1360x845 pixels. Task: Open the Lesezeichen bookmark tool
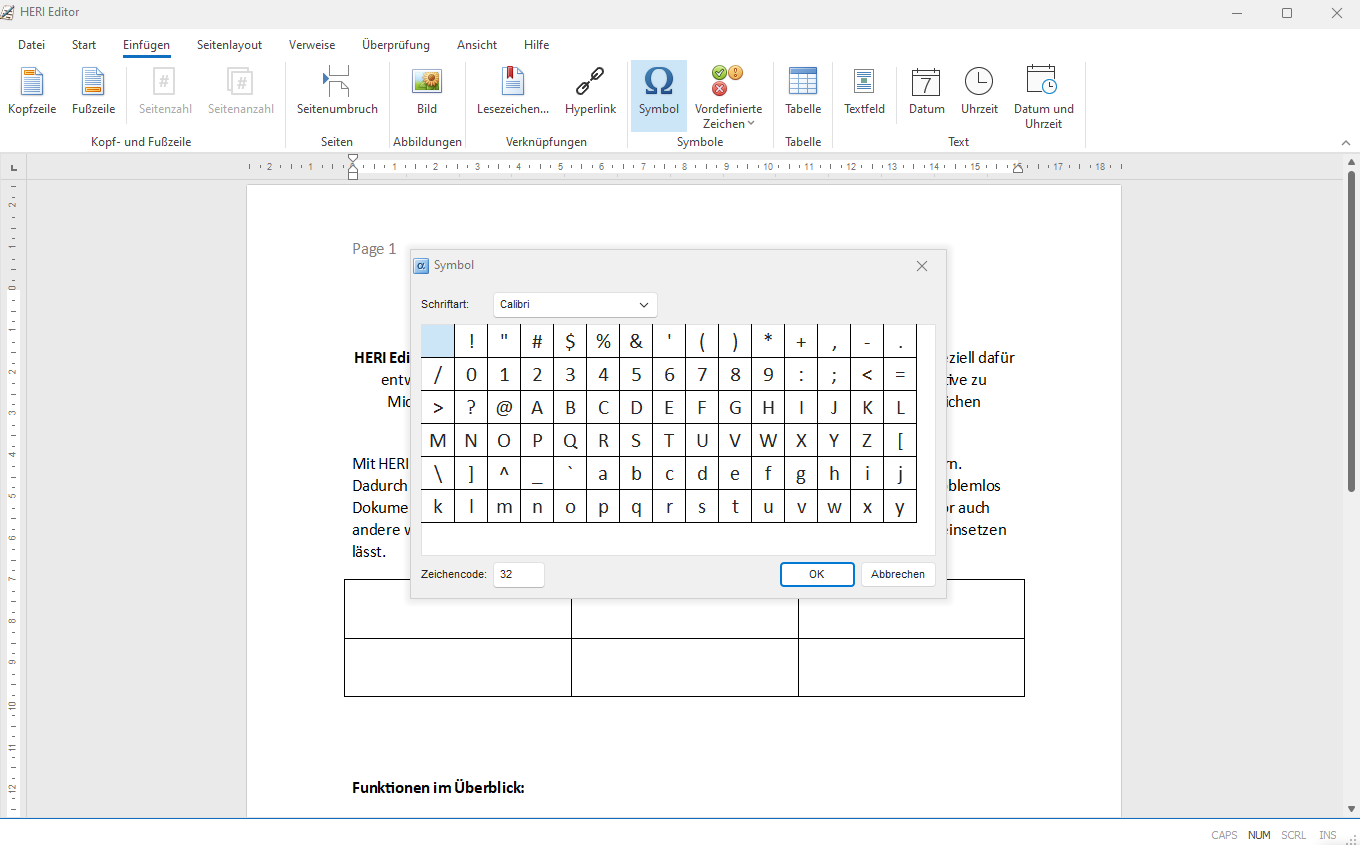click(x=513, y=92)
